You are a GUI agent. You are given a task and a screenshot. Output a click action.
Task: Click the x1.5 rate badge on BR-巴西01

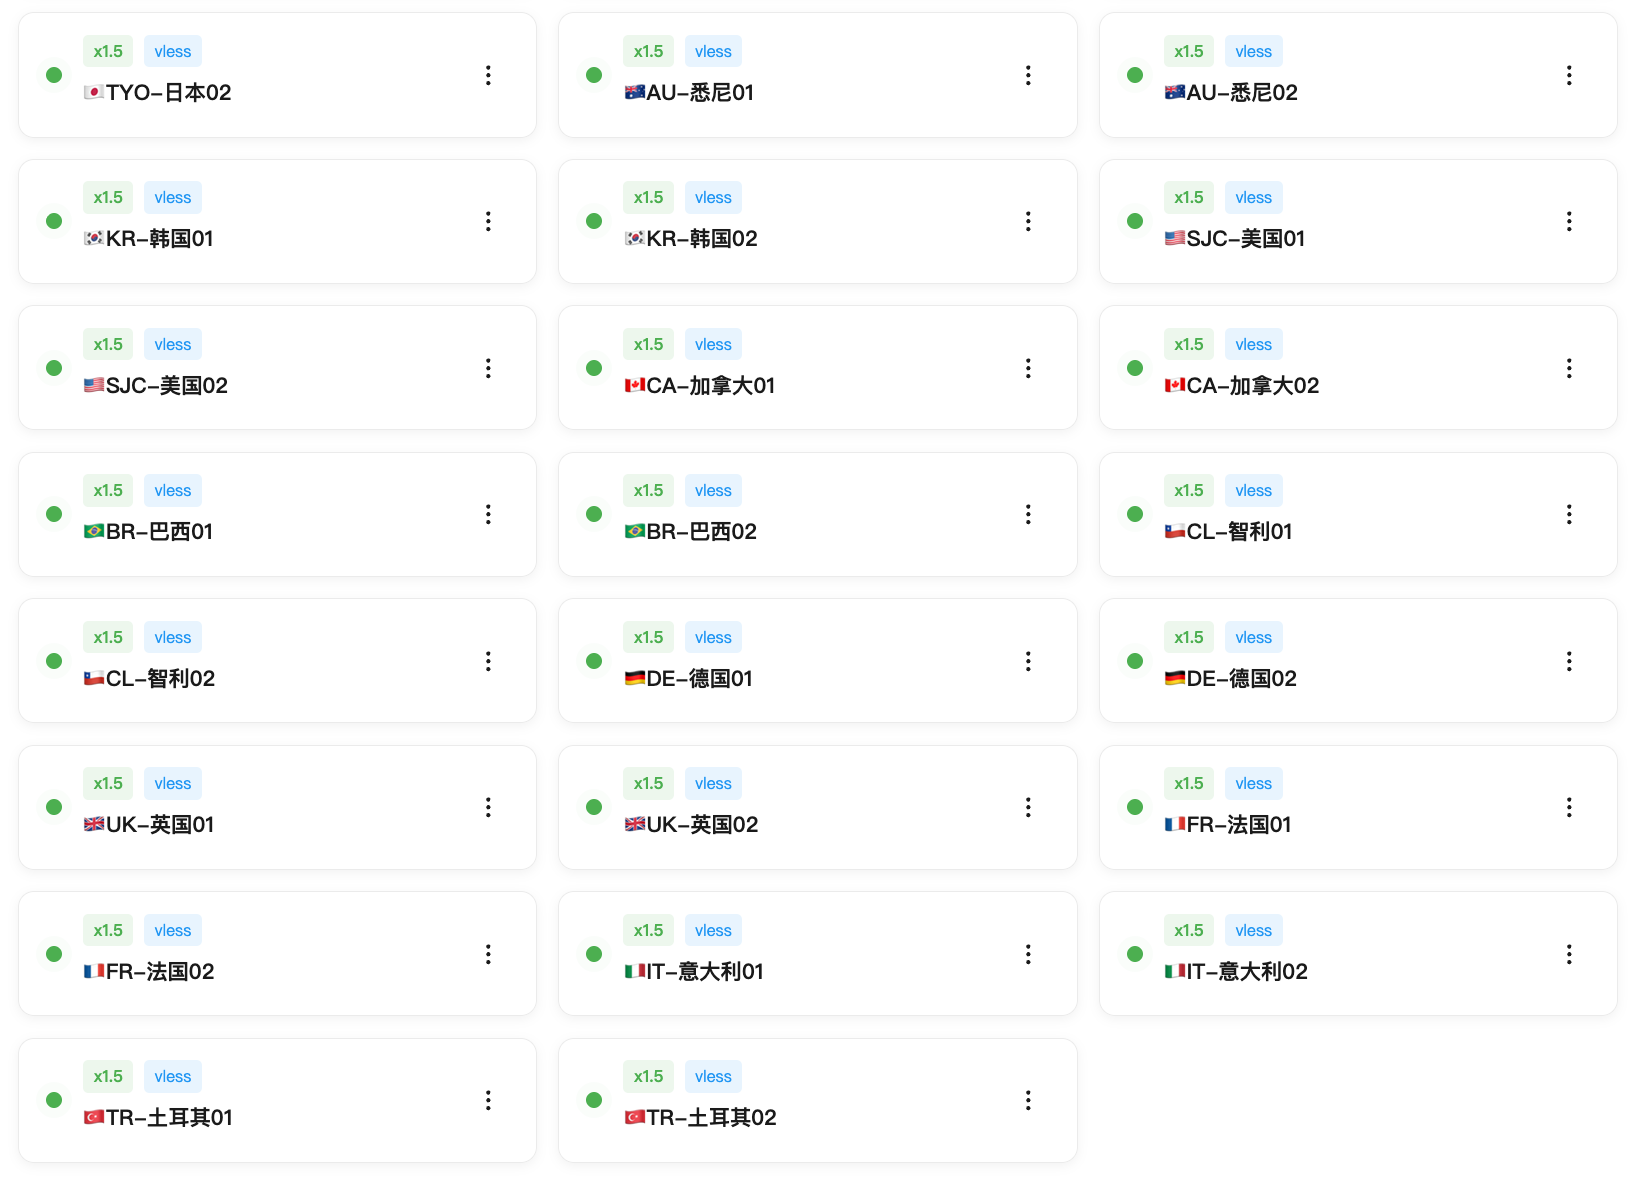108,490
